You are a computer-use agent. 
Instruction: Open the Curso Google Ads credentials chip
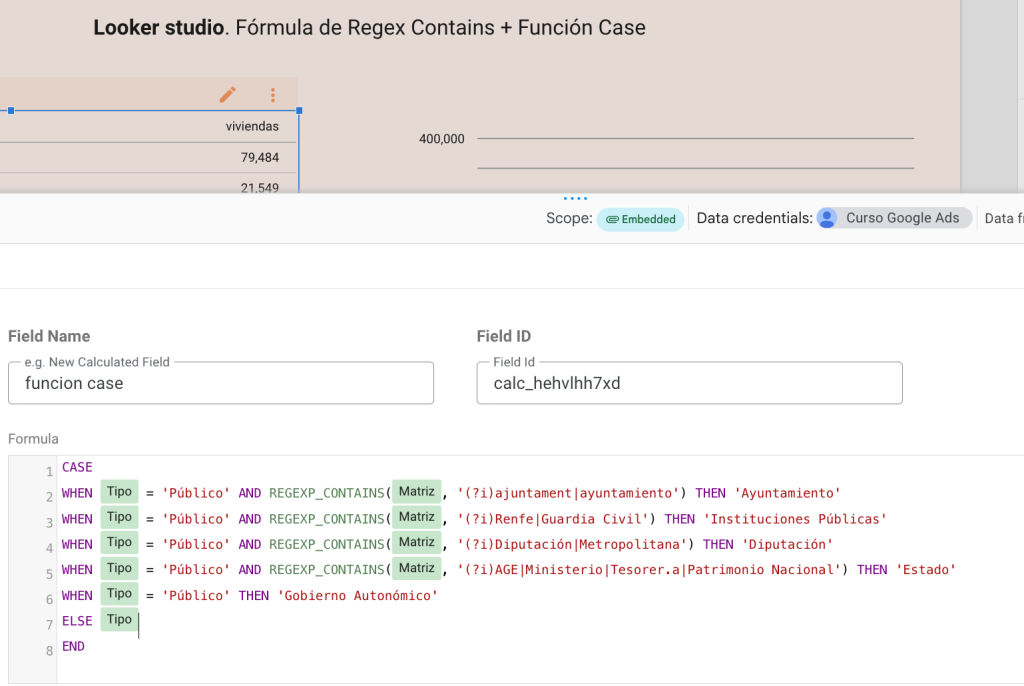click(894, 218)
